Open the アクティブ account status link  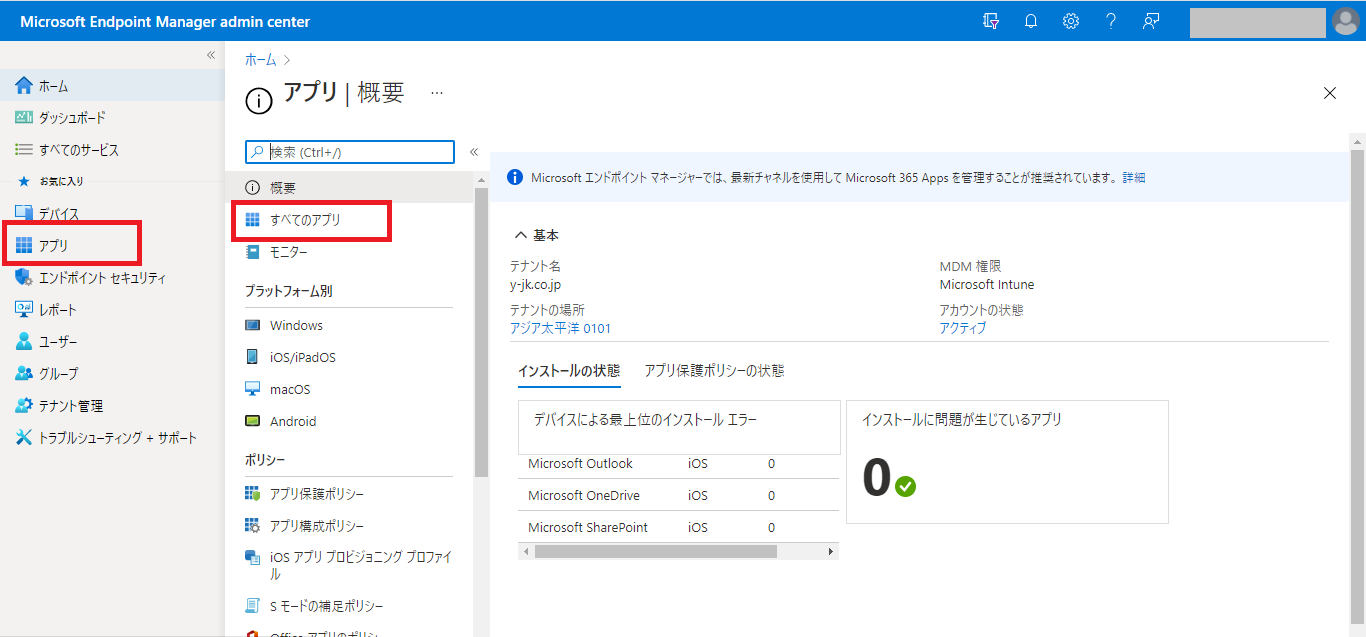tap(963, 328)
